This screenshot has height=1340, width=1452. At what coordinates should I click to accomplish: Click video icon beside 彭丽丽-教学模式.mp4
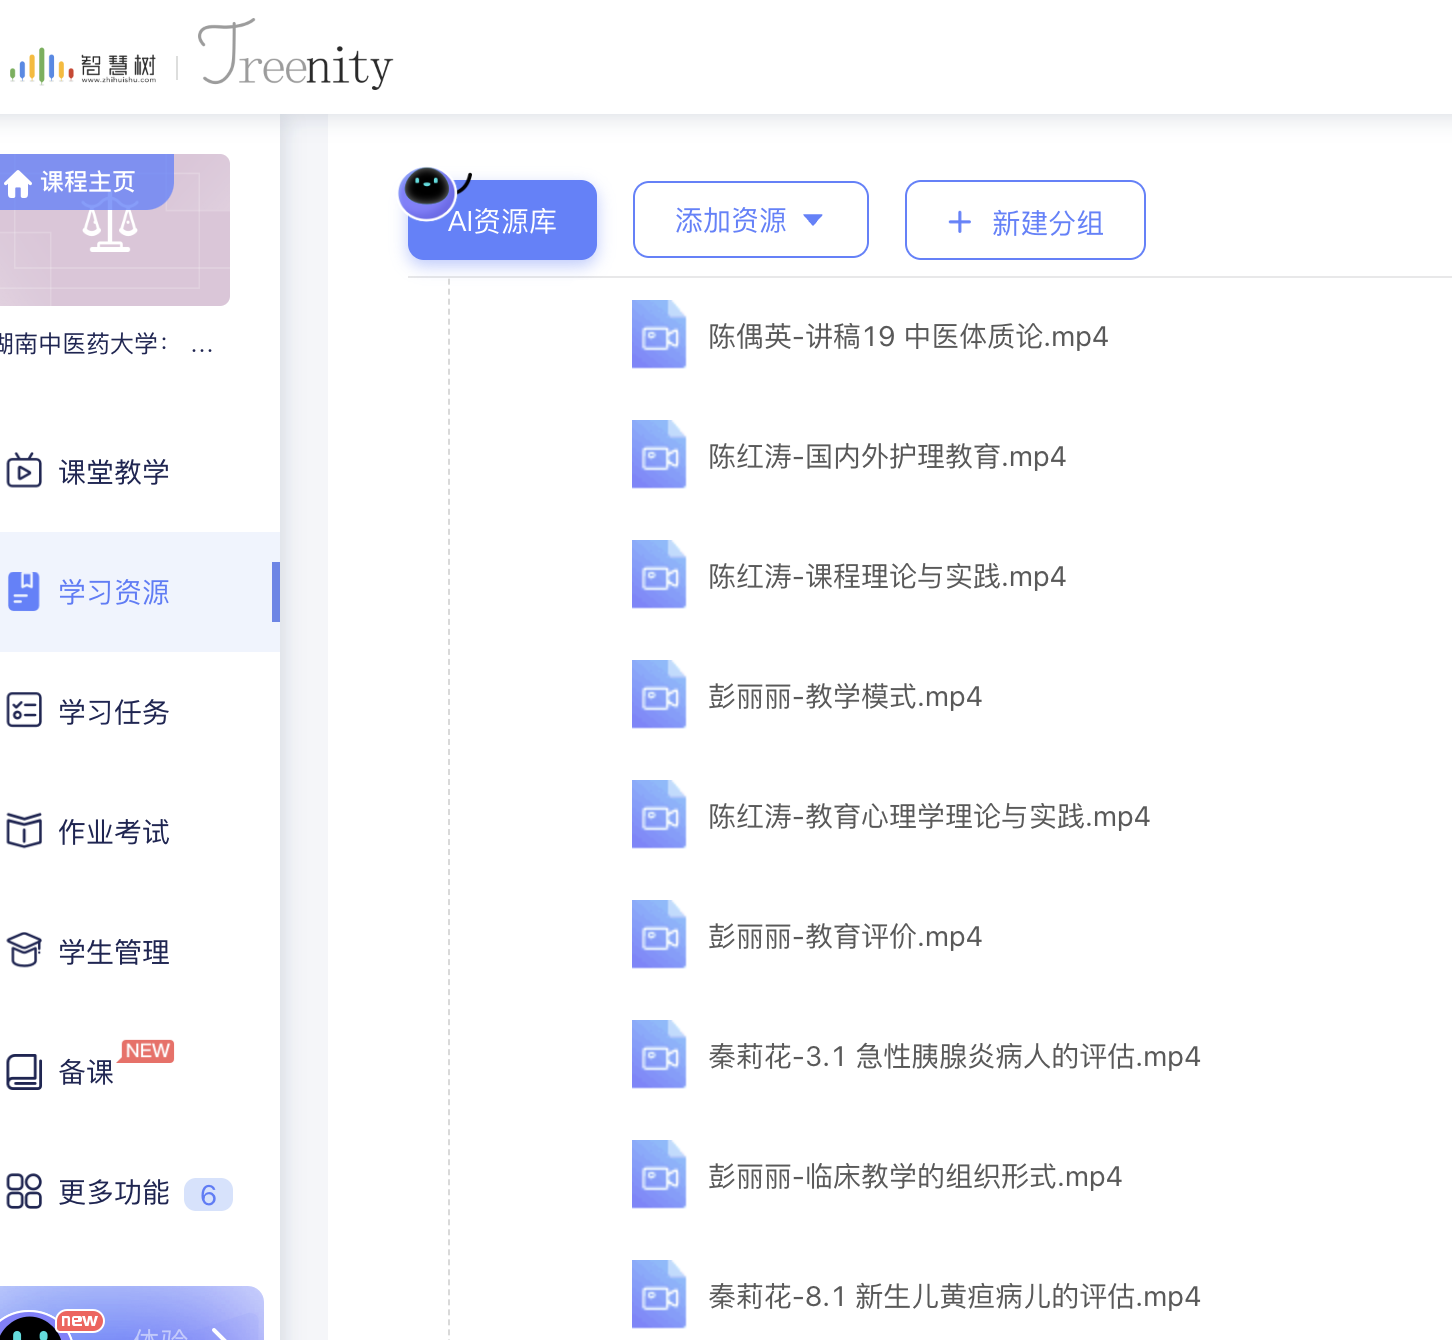point(659,696)
